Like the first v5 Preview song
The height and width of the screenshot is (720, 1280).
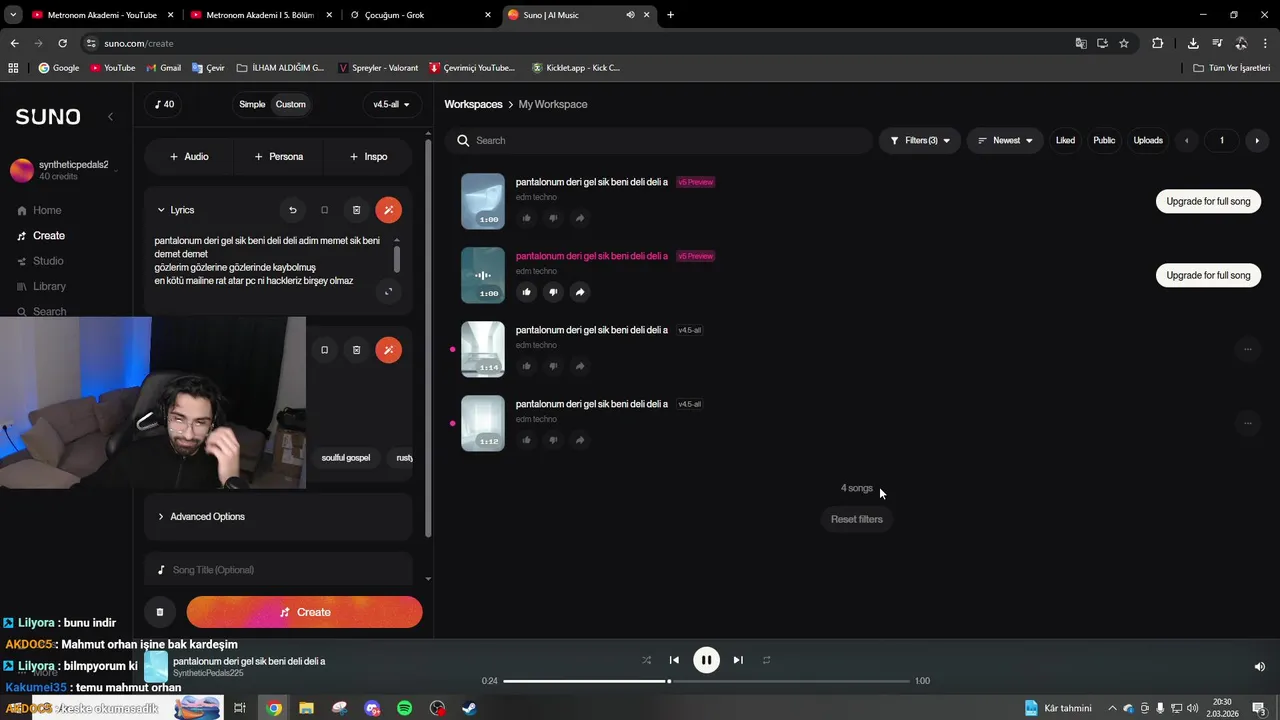pos(527,218)
